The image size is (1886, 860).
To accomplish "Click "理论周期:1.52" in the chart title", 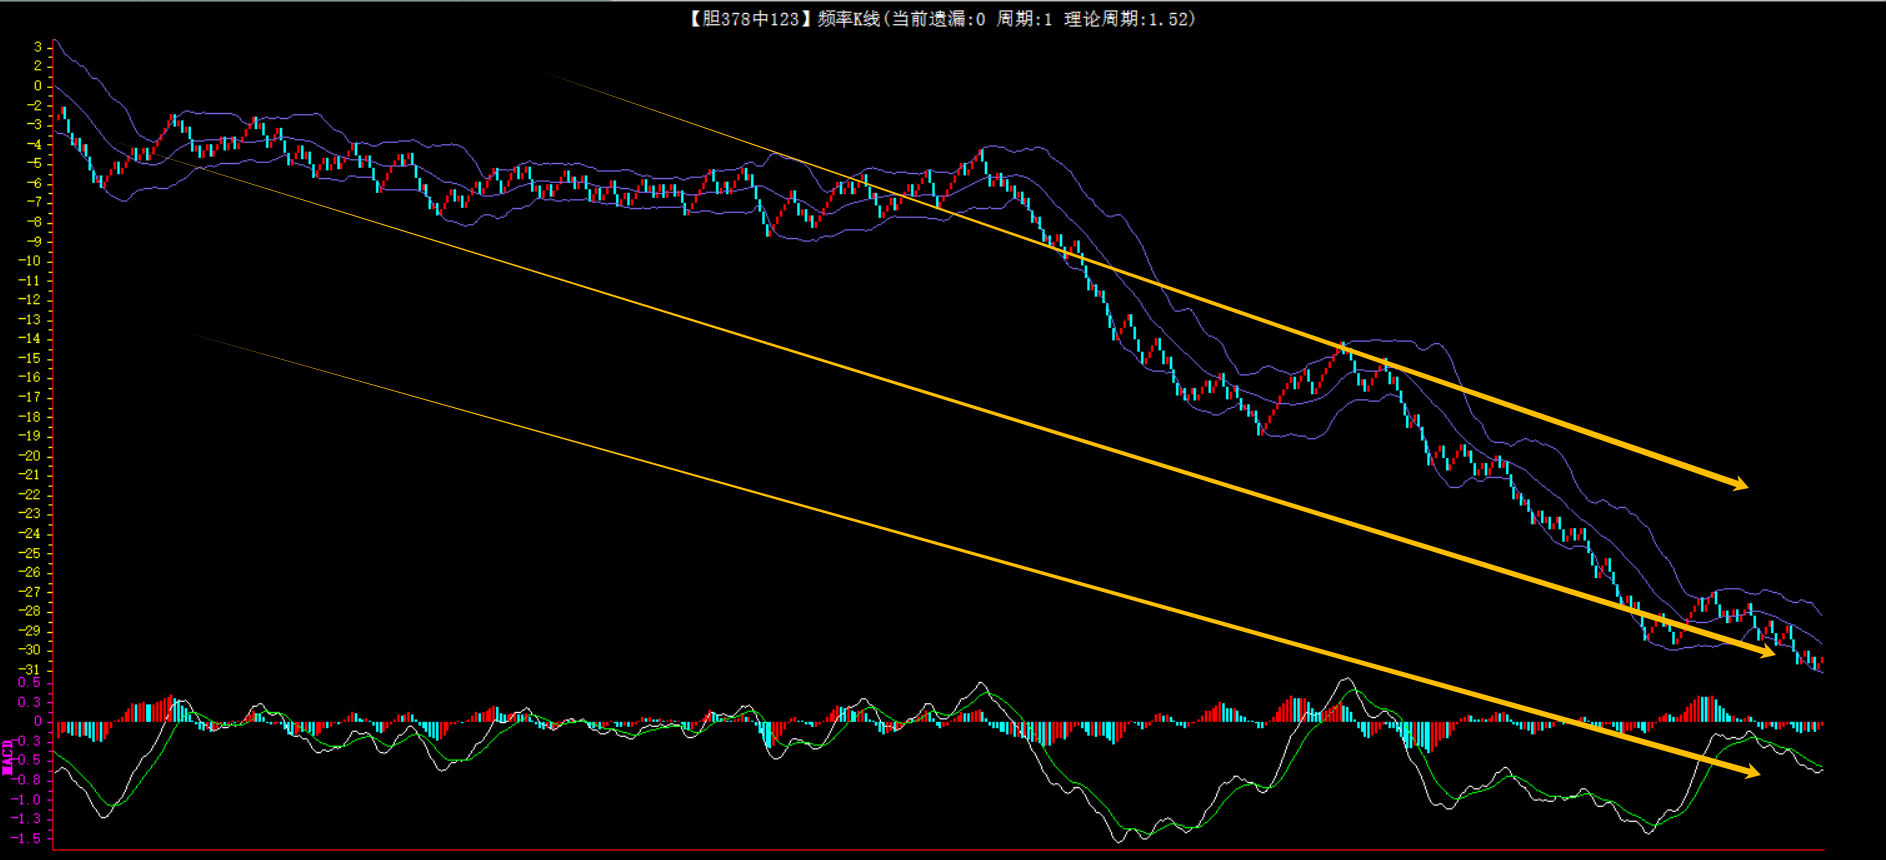I will pos(1126,19).
